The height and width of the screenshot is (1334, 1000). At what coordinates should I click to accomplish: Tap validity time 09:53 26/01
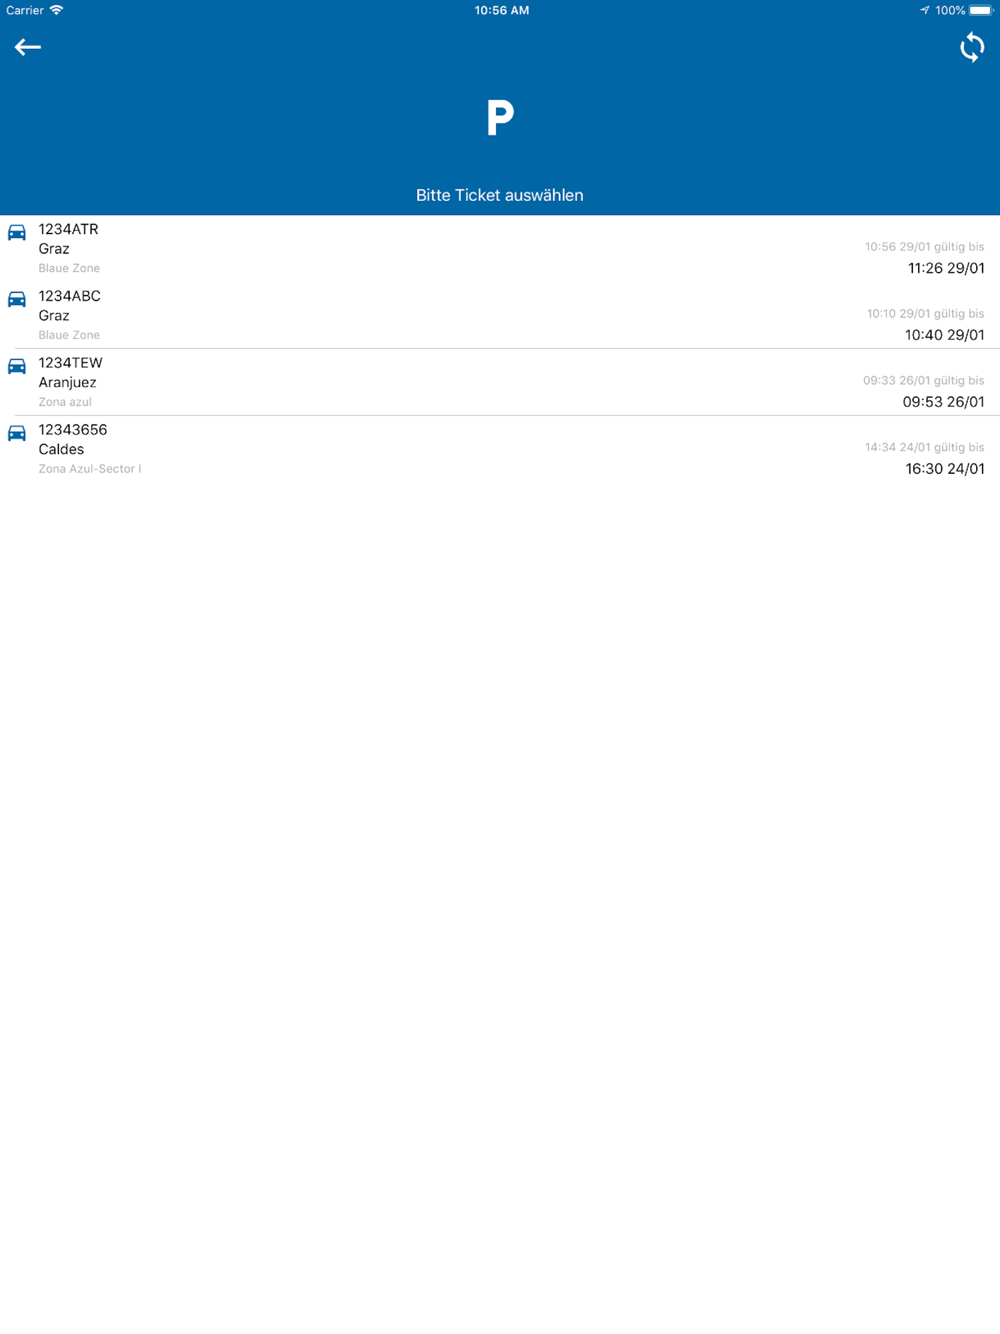click(944, 402)
